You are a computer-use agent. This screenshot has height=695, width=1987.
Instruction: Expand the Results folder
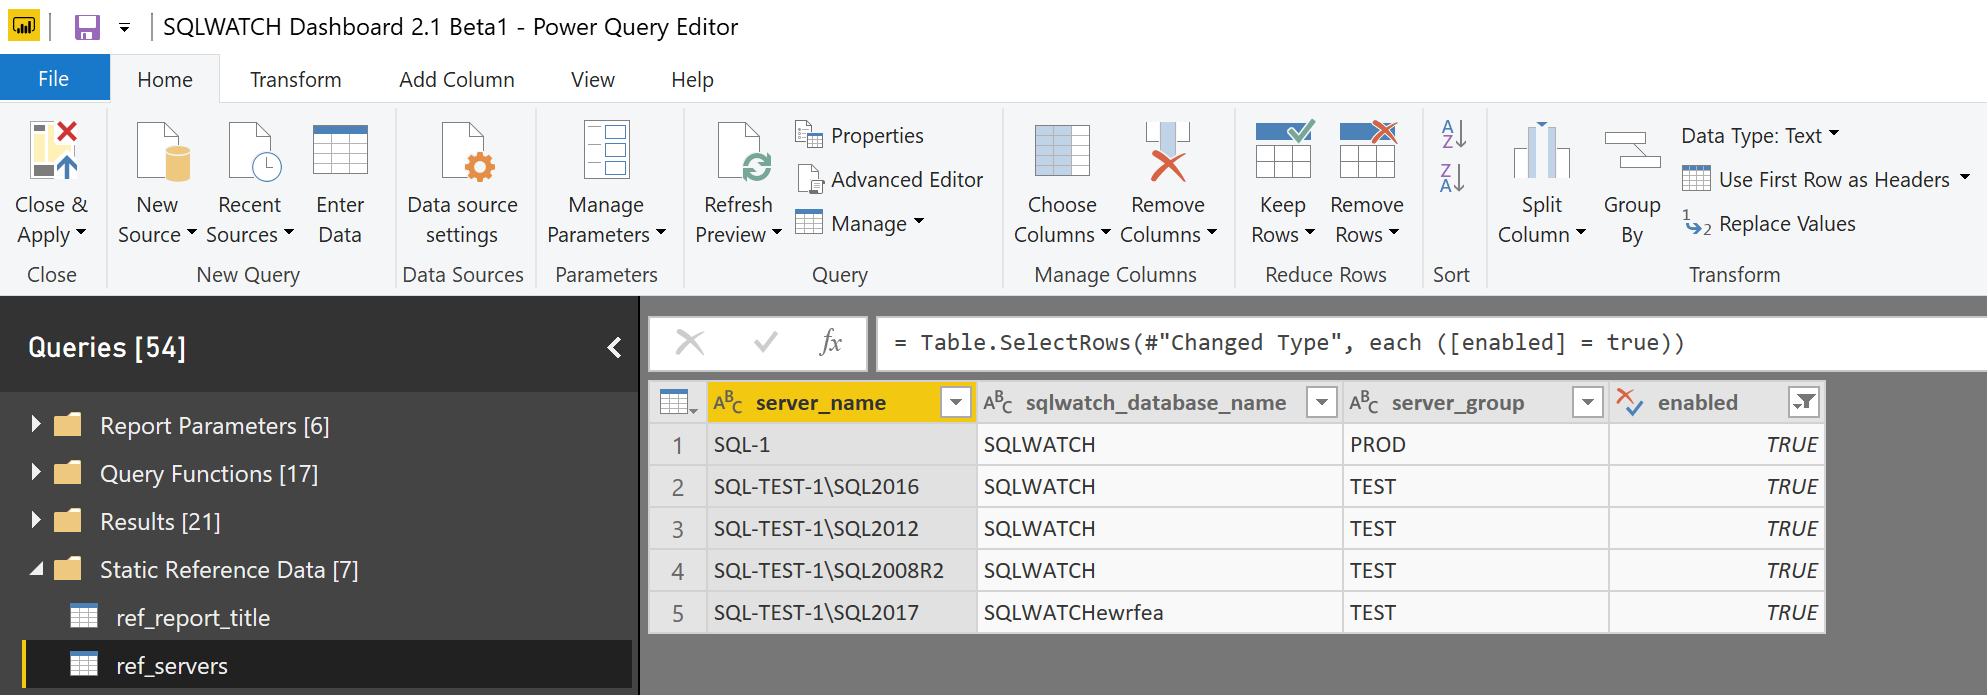click(x=36, y=520)
